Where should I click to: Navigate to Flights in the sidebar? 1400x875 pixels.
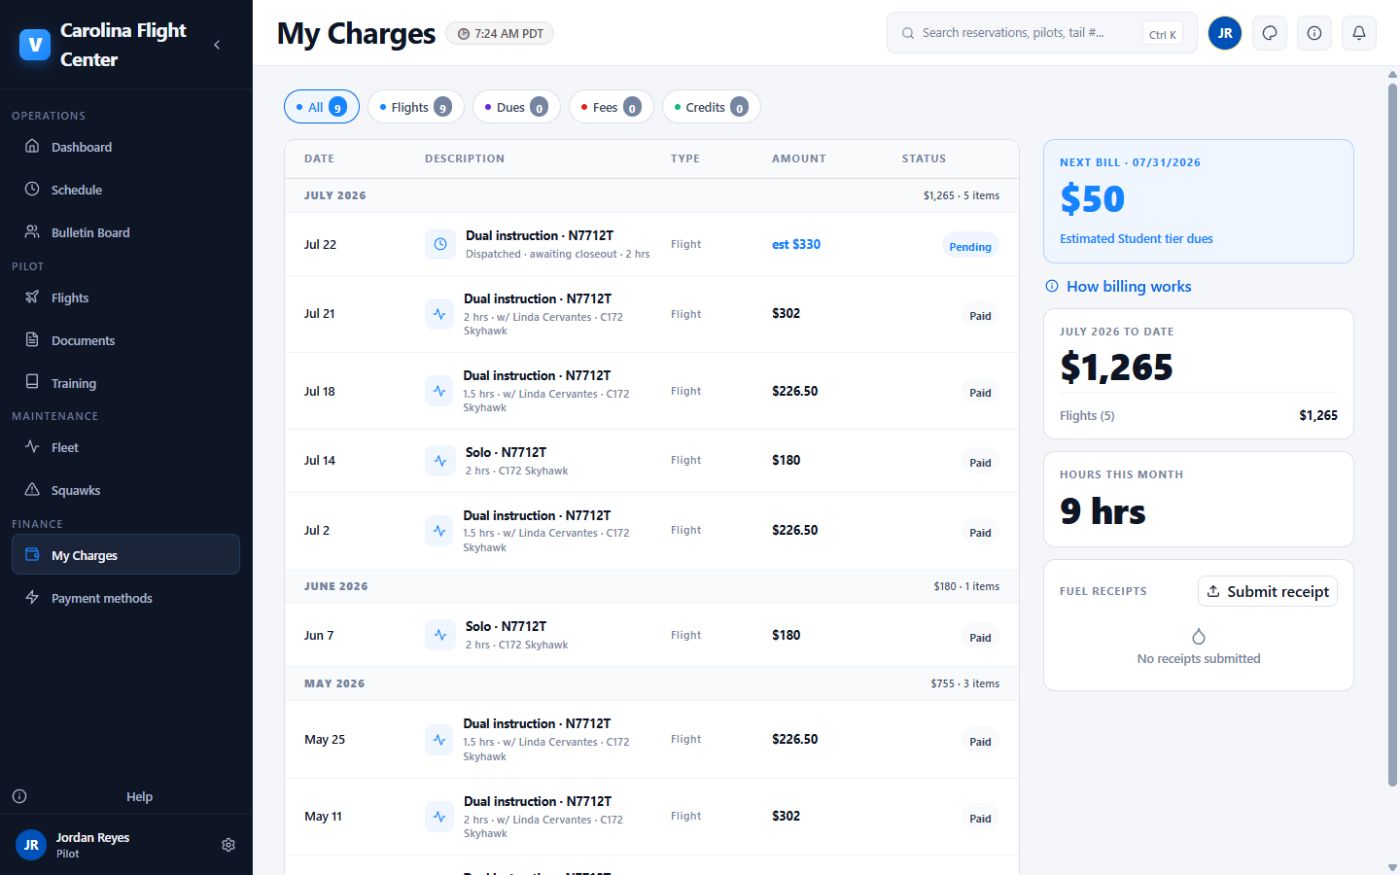pos(126,298)
